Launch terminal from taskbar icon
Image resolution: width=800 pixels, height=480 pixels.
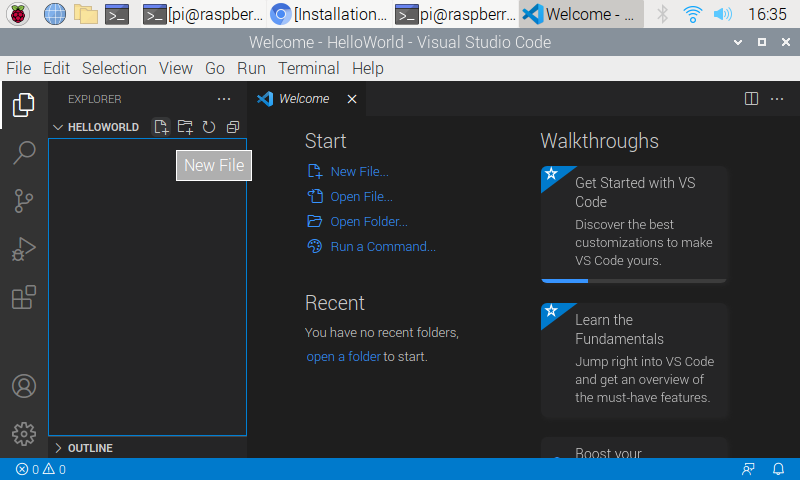pyautogui.click(x=117, y=14)
